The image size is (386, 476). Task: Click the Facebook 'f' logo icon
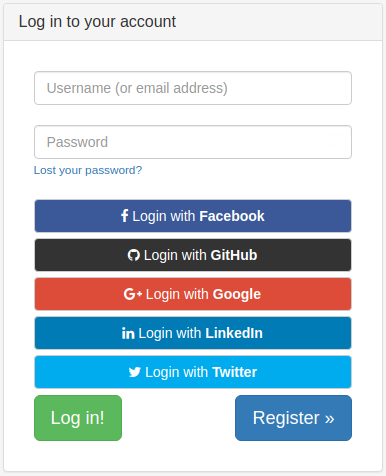point(125,216)
